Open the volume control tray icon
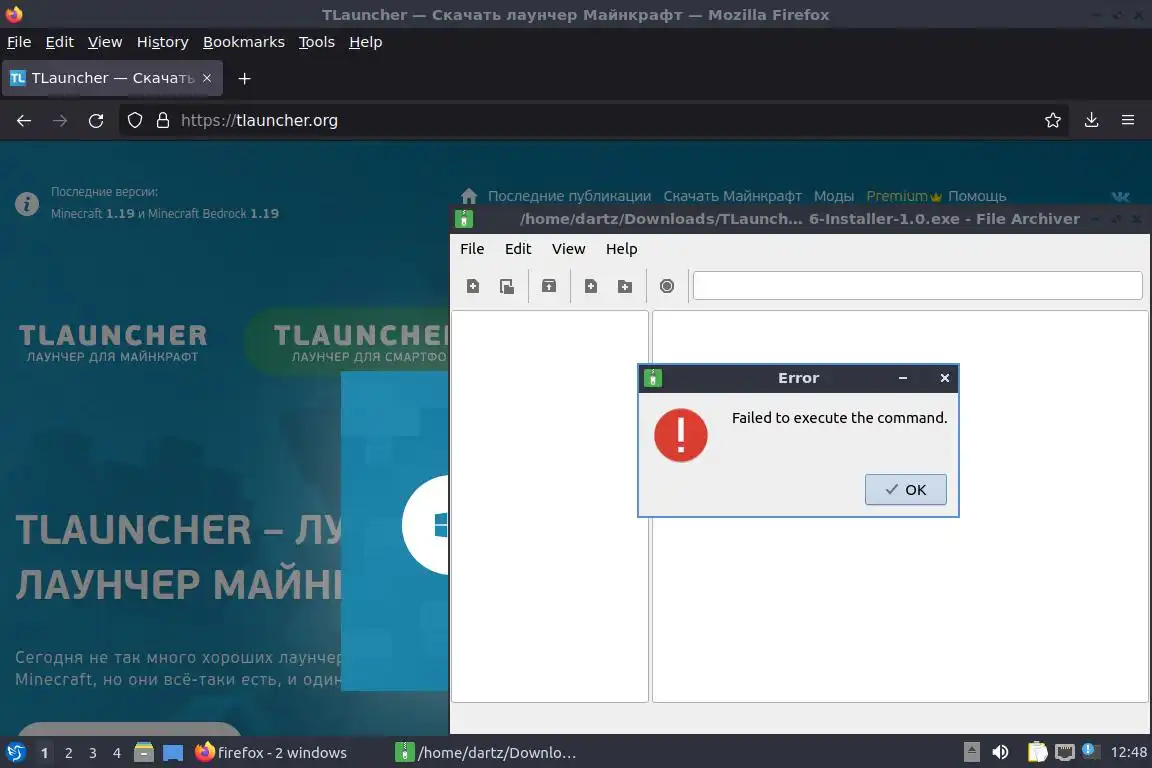 pos(1000,752)
